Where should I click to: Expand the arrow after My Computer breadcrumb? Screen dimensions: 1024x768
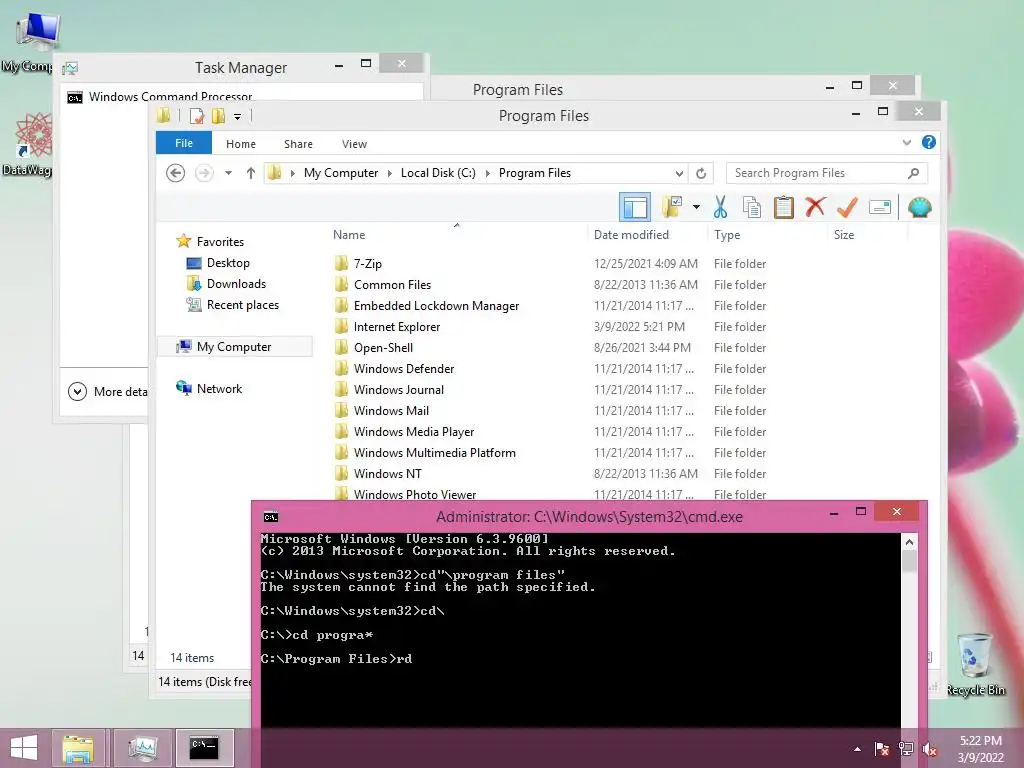tap(389, 173)
